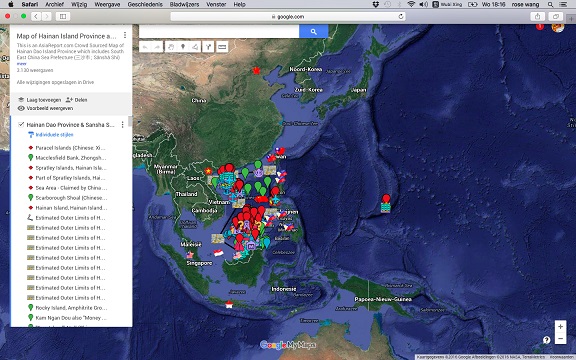Click the blue map search button
Image resolution: width=576 pixels, height=360 pixels.
coord(313,32)
